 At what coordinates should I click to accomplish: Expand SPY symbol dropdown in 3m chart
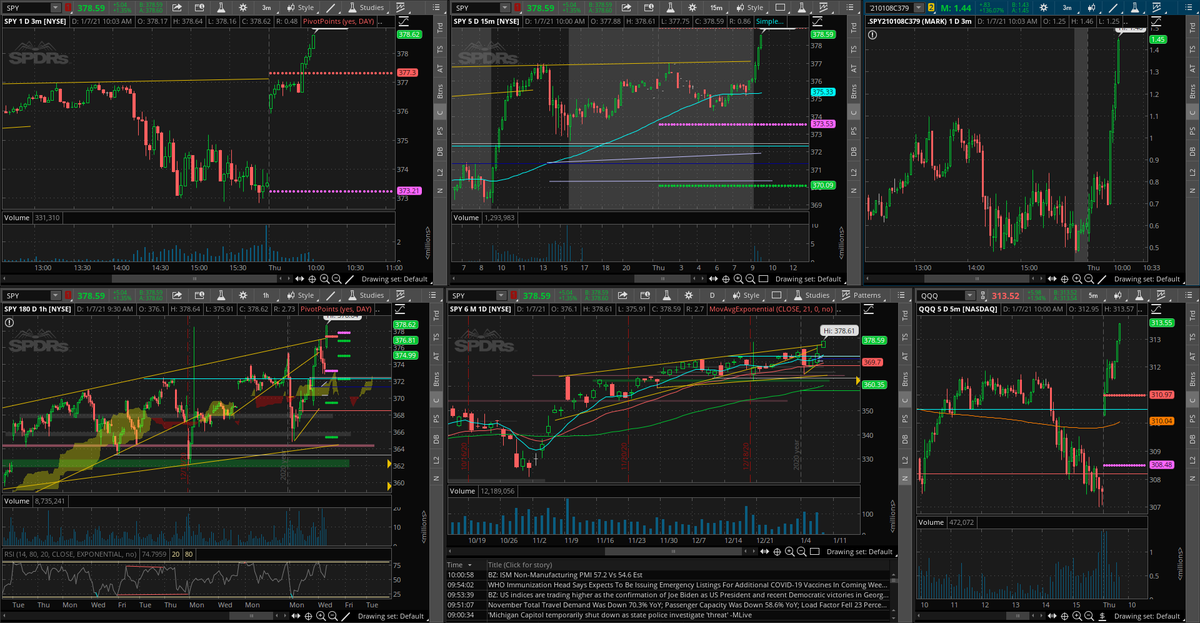click(56, 7)
